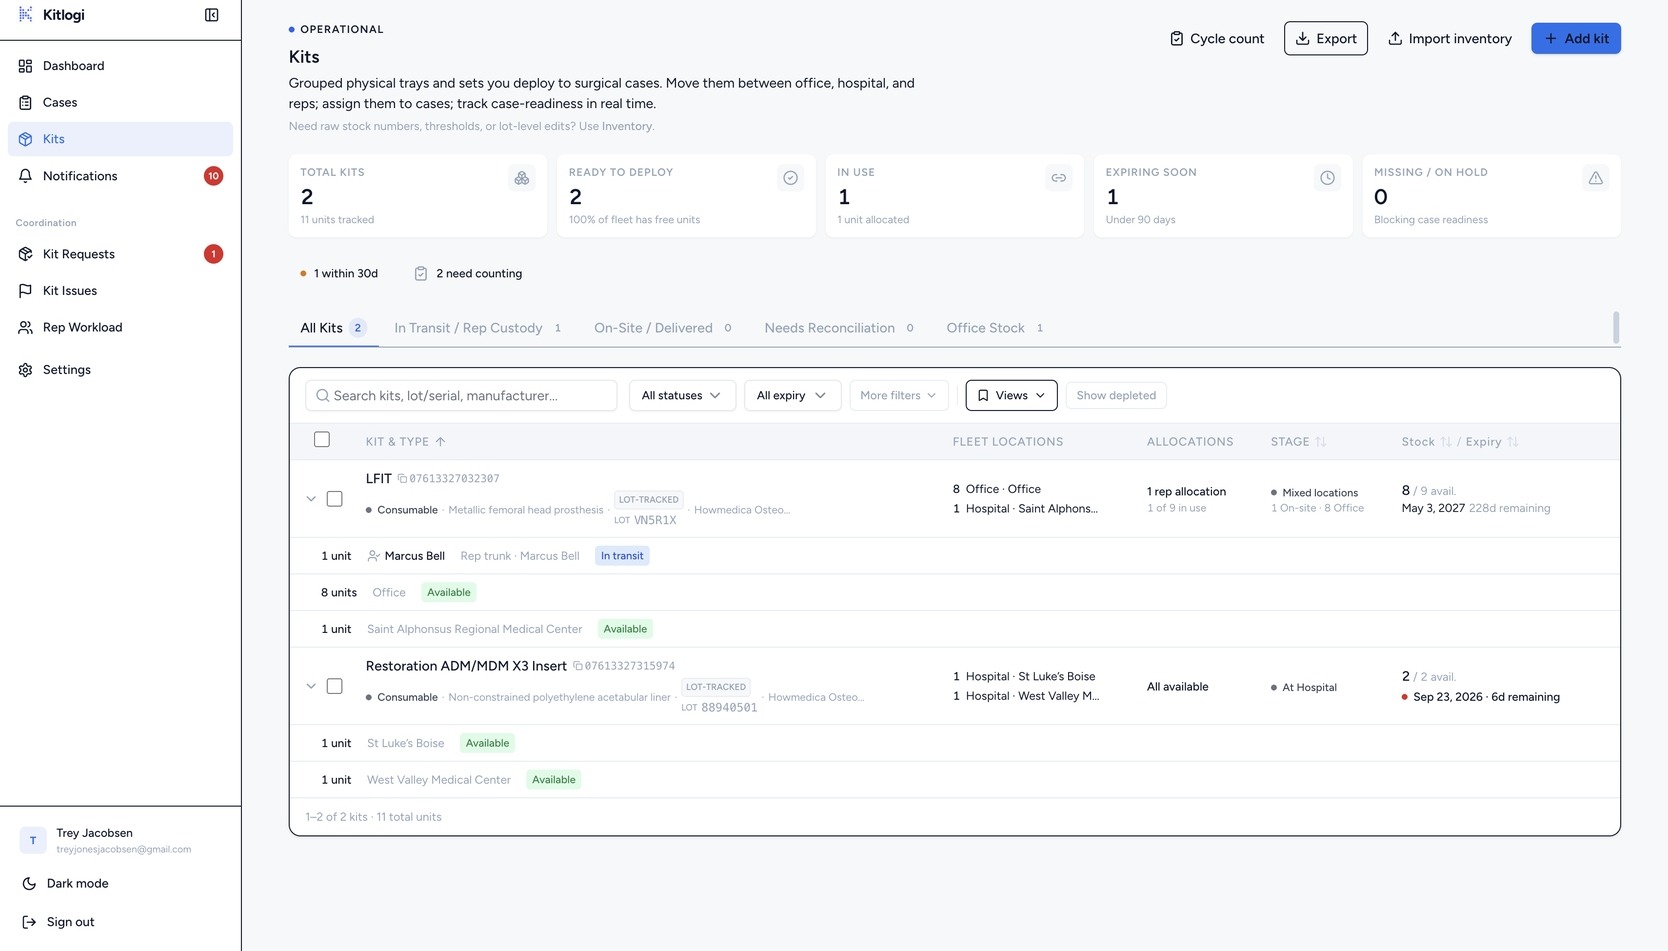Viewport: 1668px width, 951px height.
Task: Click the '1 rep allocation' text
Action: point(1186,492)
